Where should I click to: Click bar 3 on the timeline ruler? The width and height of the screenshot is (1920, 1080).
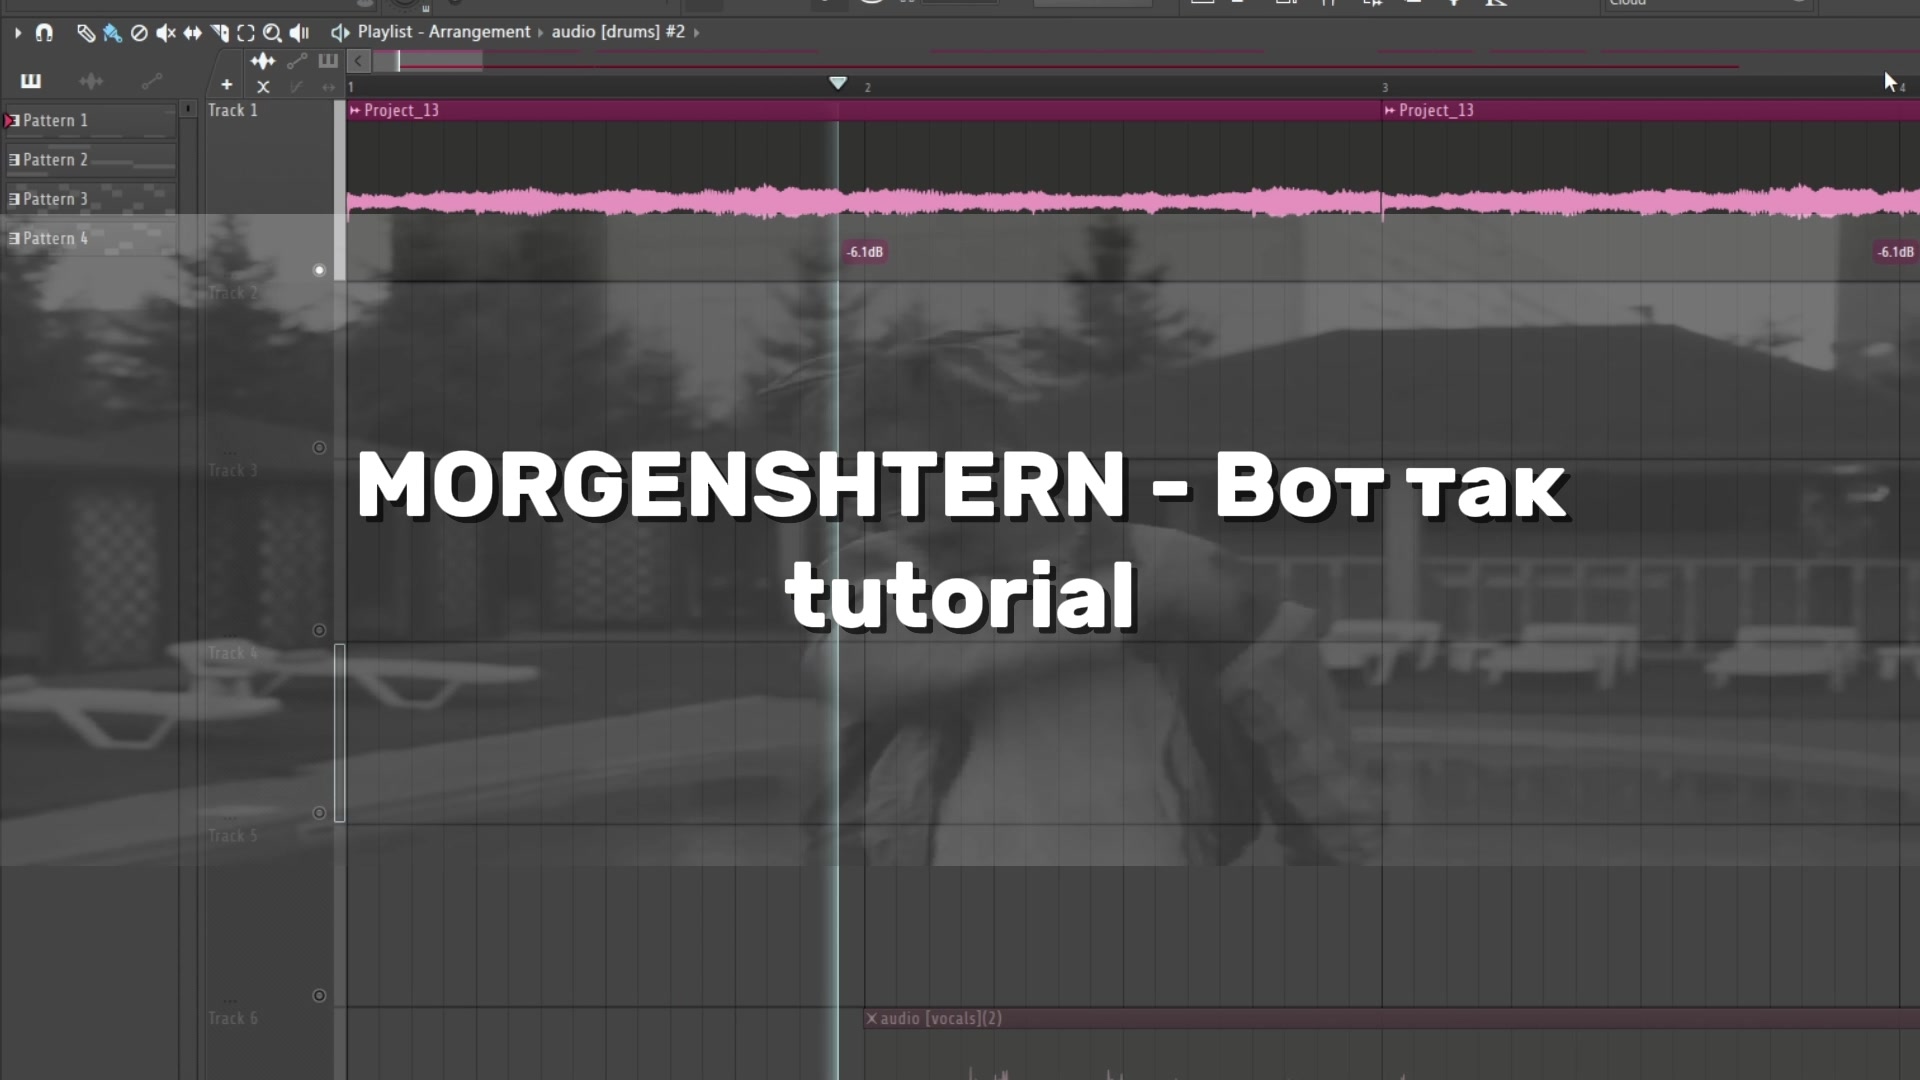1385,88
